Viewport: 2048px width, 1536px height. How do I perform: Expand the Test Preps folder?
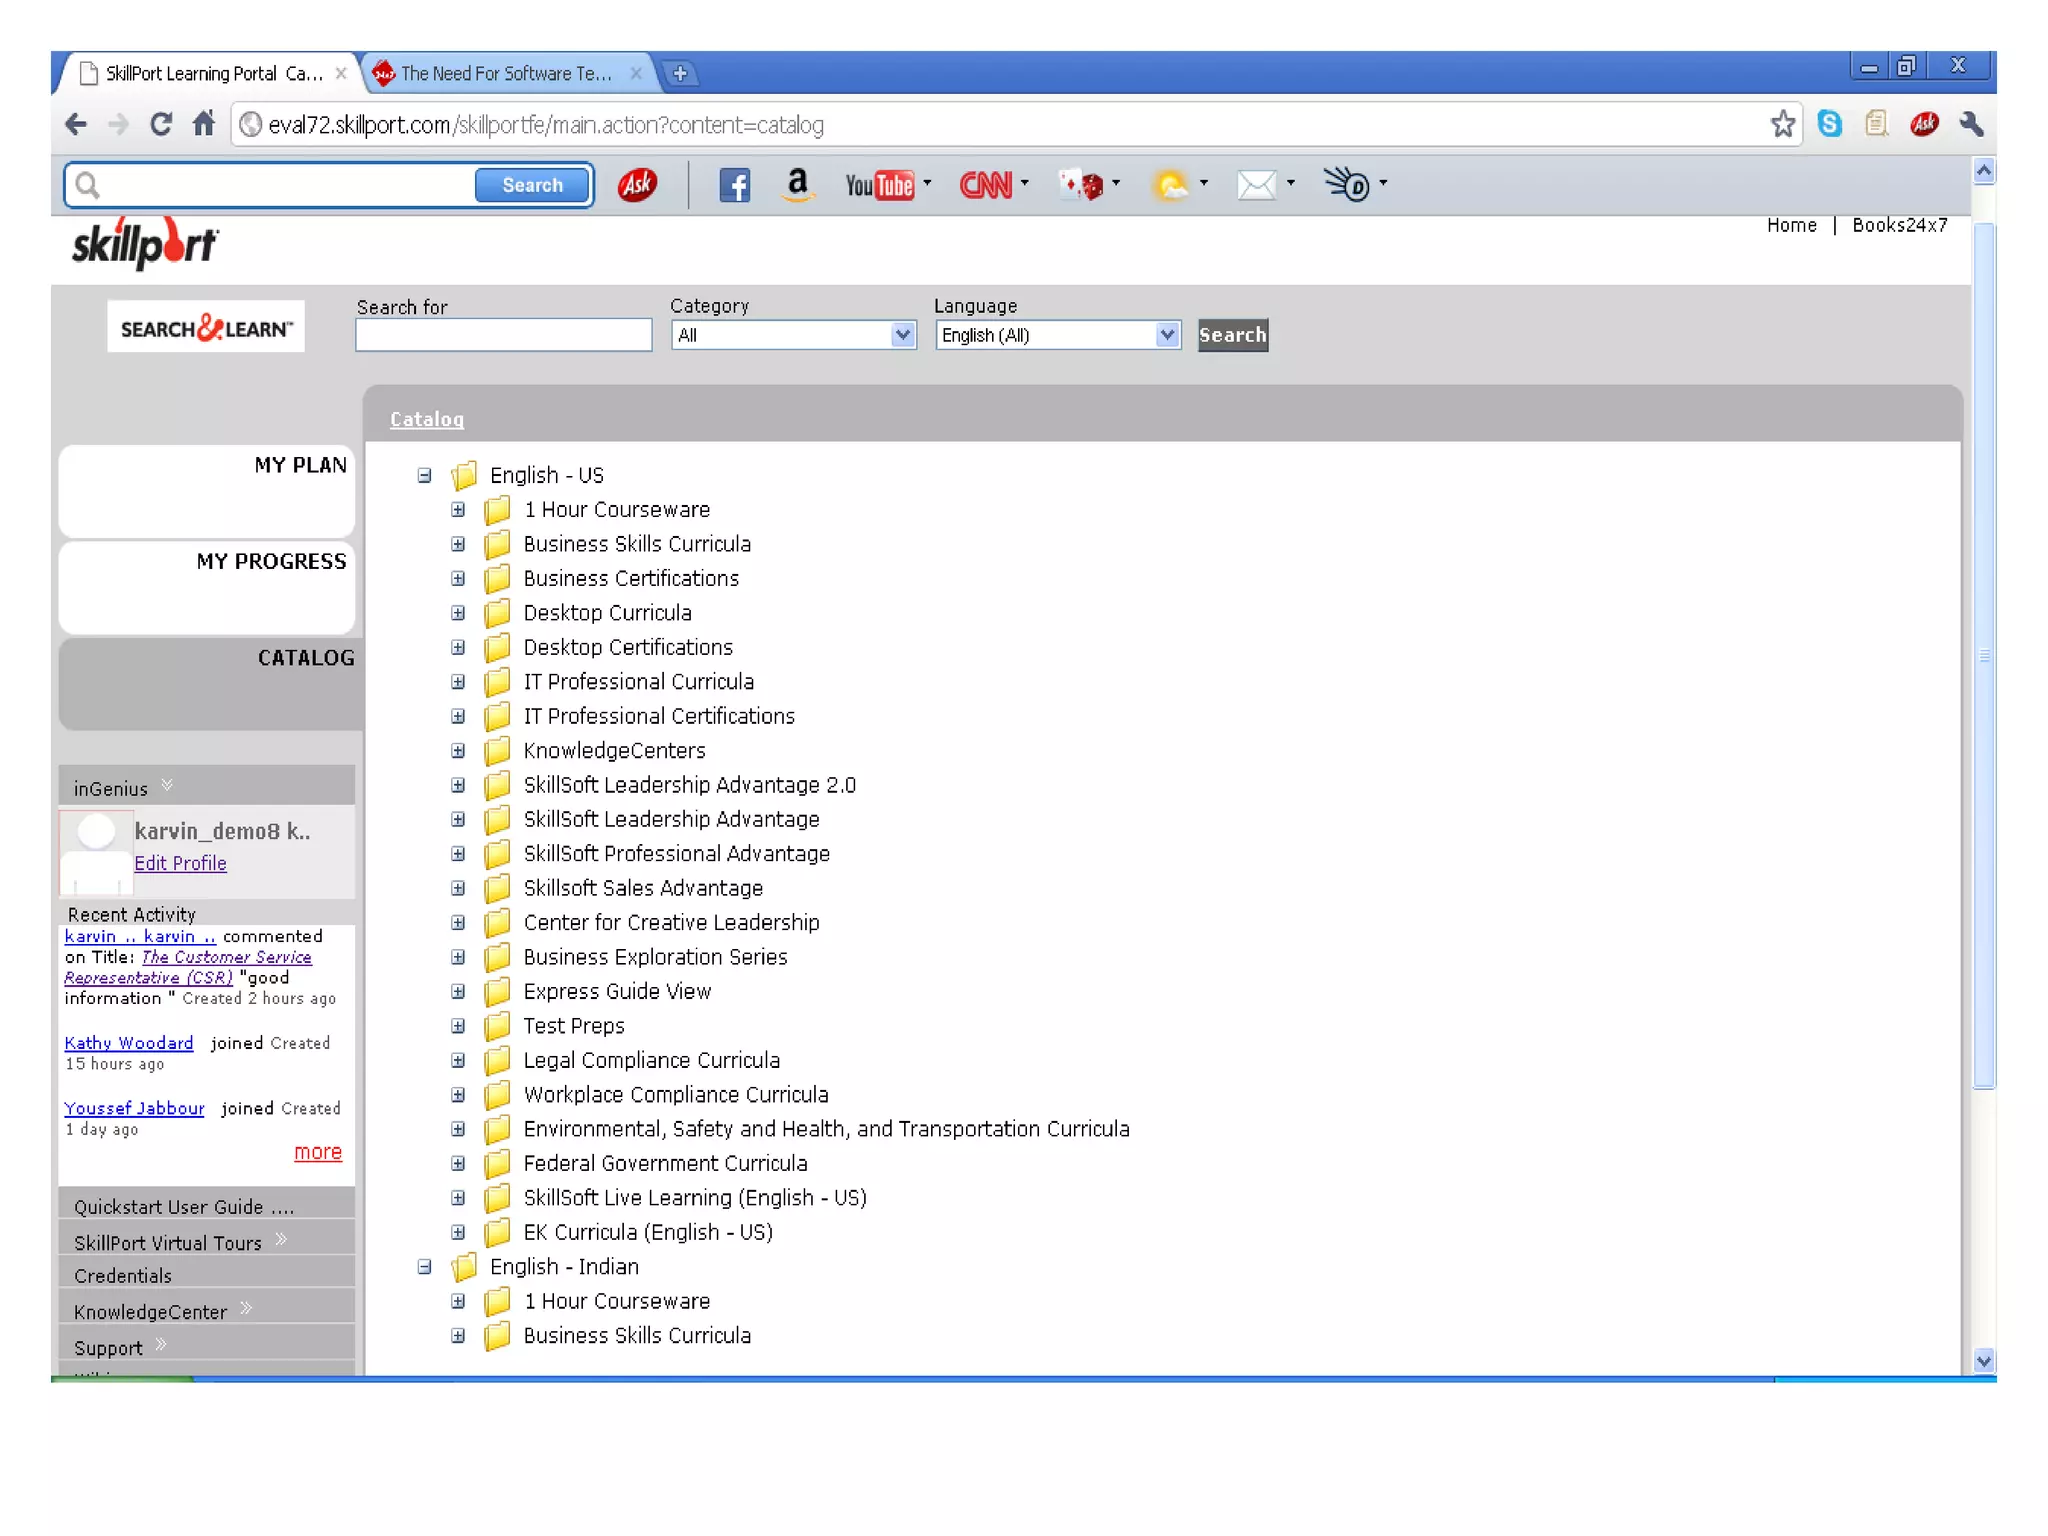pyautogui.click(x=458, y=1026)
